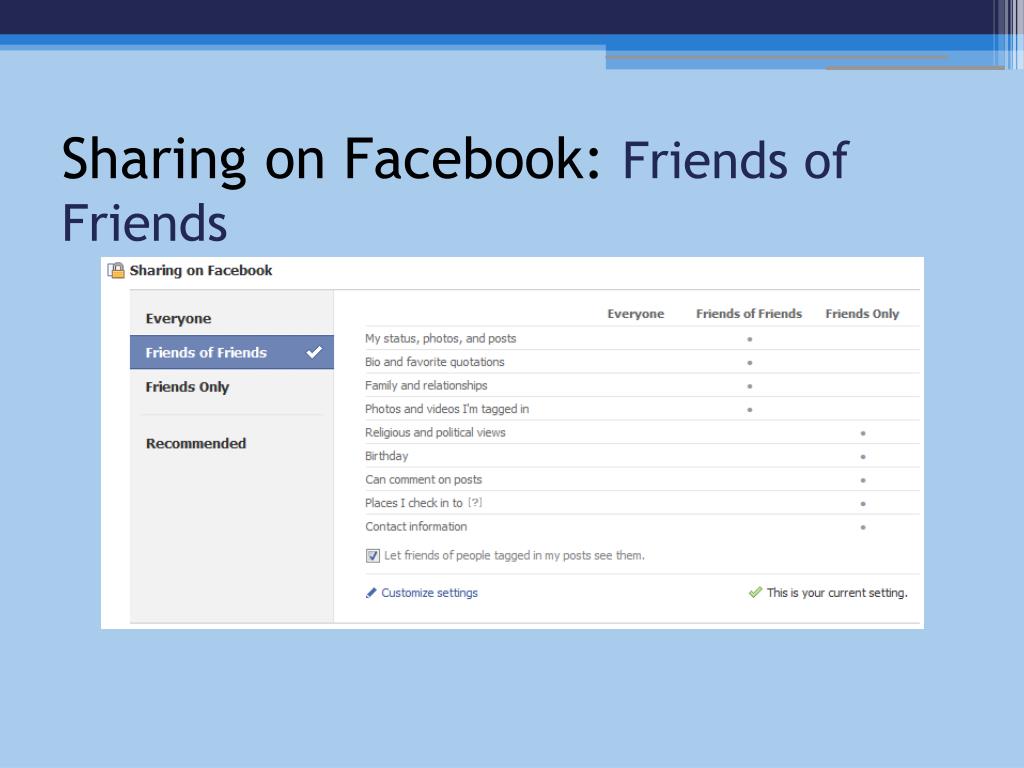Screen dimensions: 1024x768
Task: Click the green checkmark beside current setting
Action: tap(756, 592)
